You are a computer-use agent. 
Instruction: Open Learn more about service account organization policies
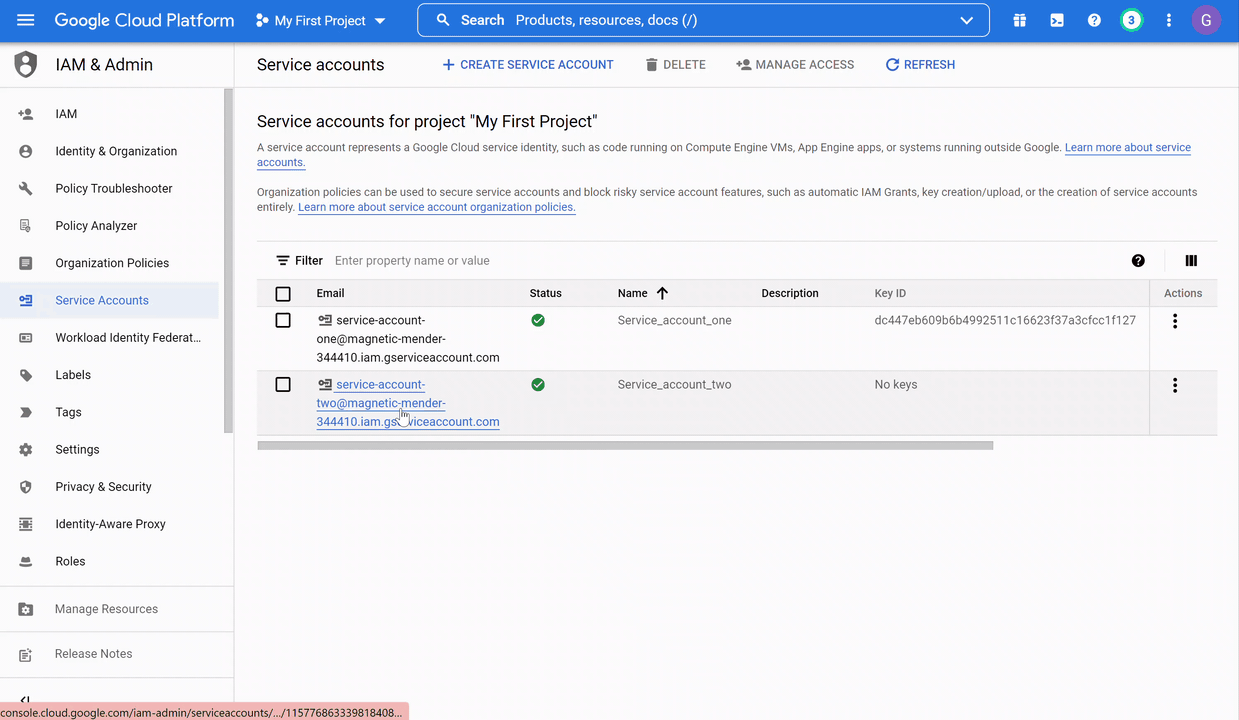click(x=437, y=207)
